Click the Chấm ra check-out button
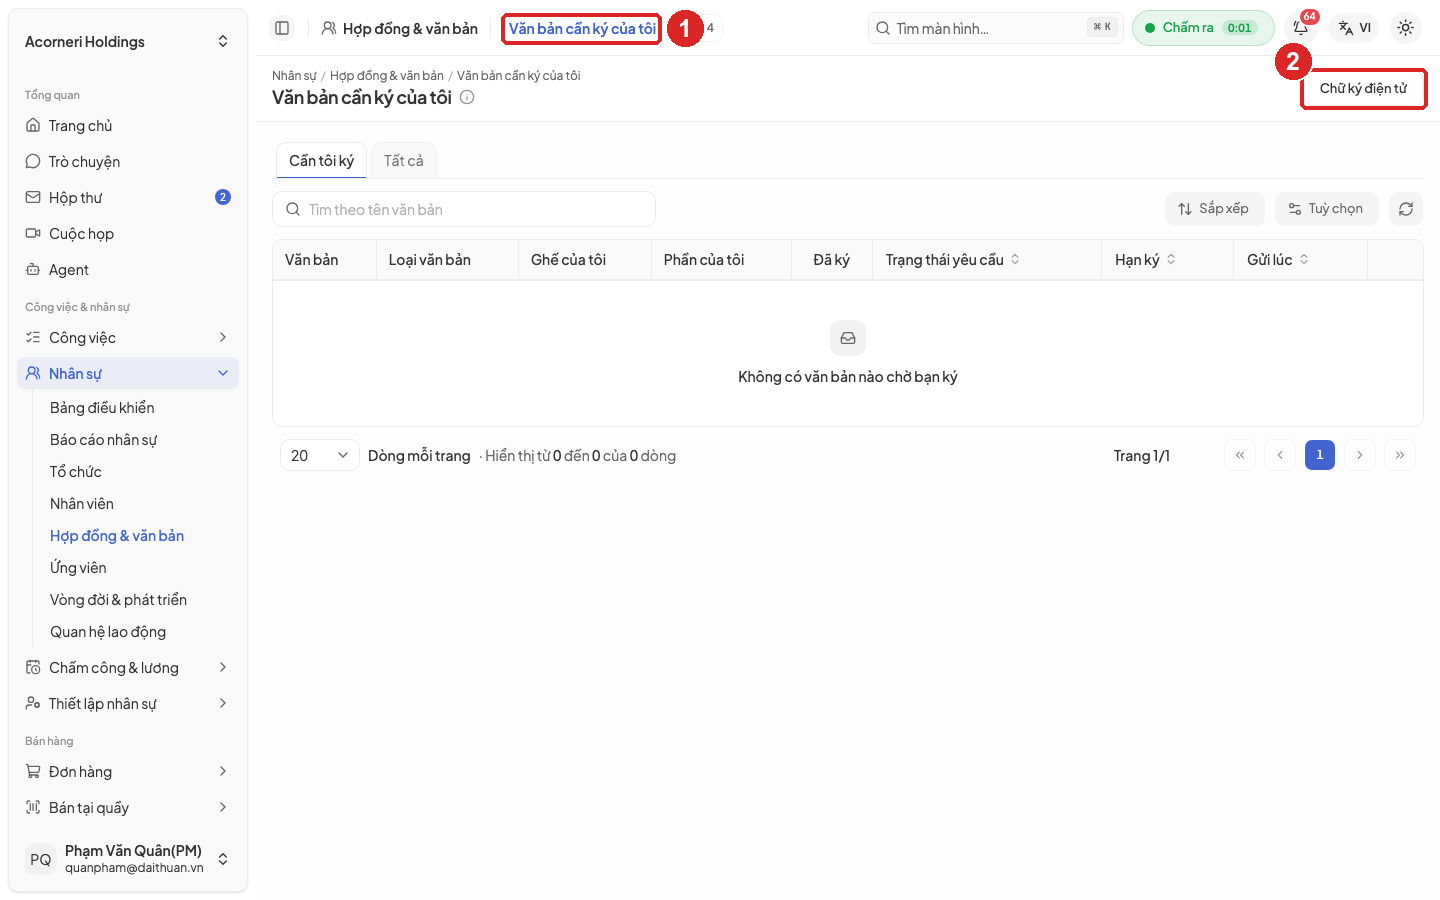Screen dimensions: 1440x900 point(1203,28)
